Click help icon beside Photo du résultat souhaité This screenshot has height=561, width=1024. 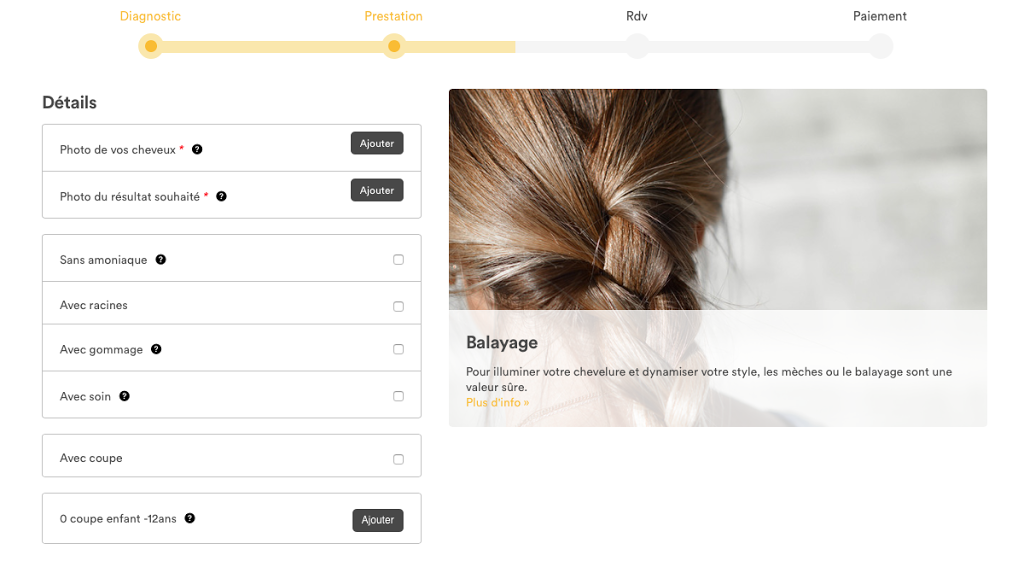point(221,197)
